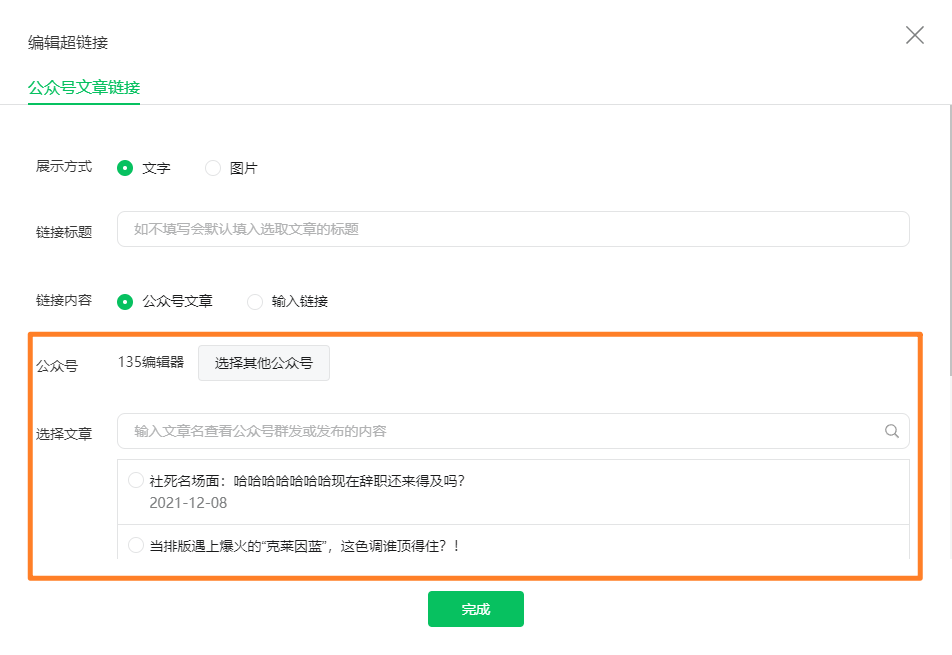Focus the 选择文章 search input
The image size is (952, 655).
[x=500, y=431]
